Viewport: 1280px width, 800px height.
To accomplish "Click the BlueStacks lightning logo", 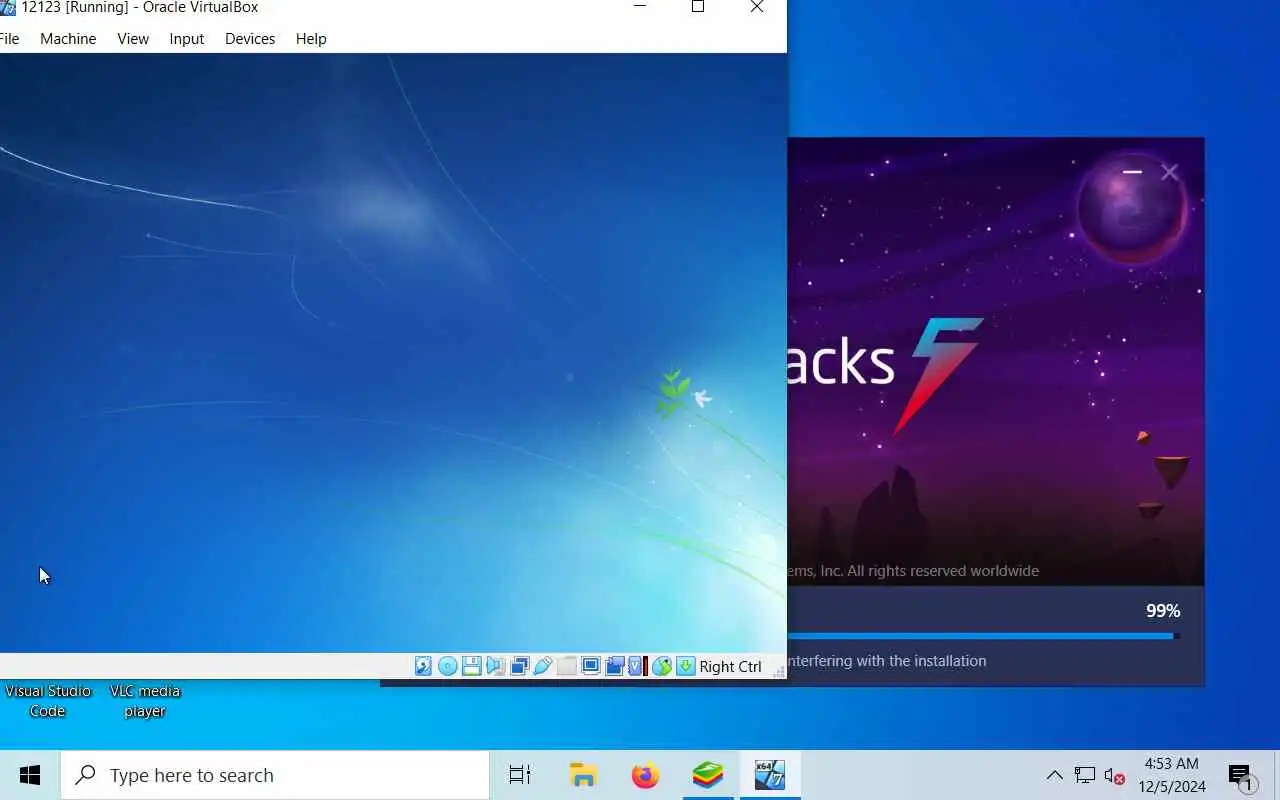I will pos(940,375).
